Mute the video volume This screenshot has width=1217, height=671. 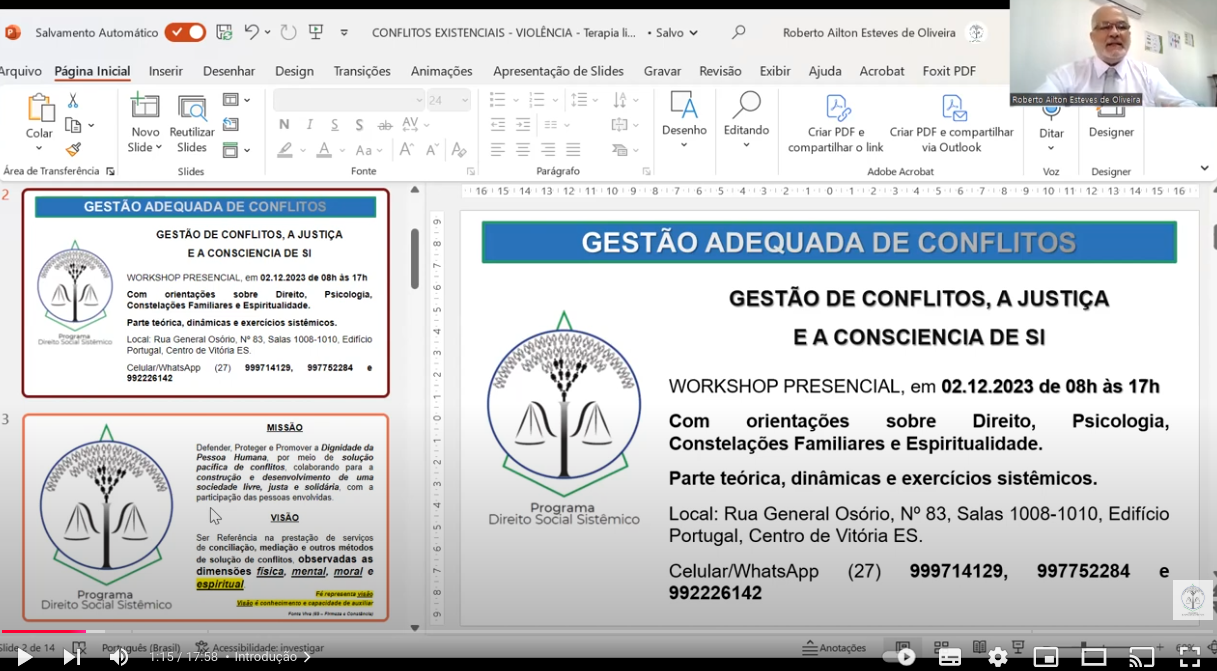119,657
